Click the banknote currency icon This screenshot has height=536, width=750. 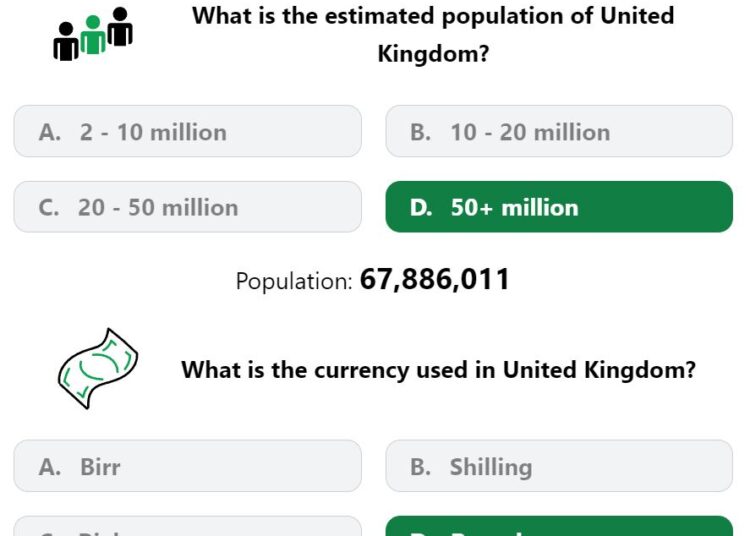coord(98,369)
